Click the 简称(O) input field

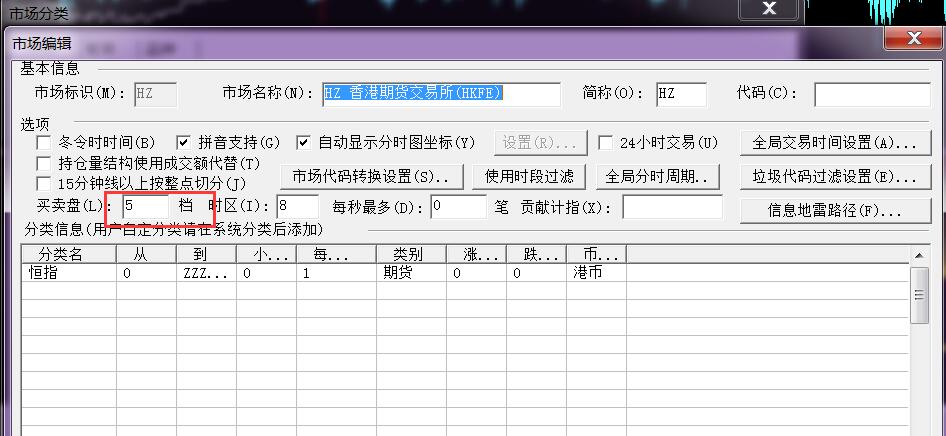coord(681,94)
